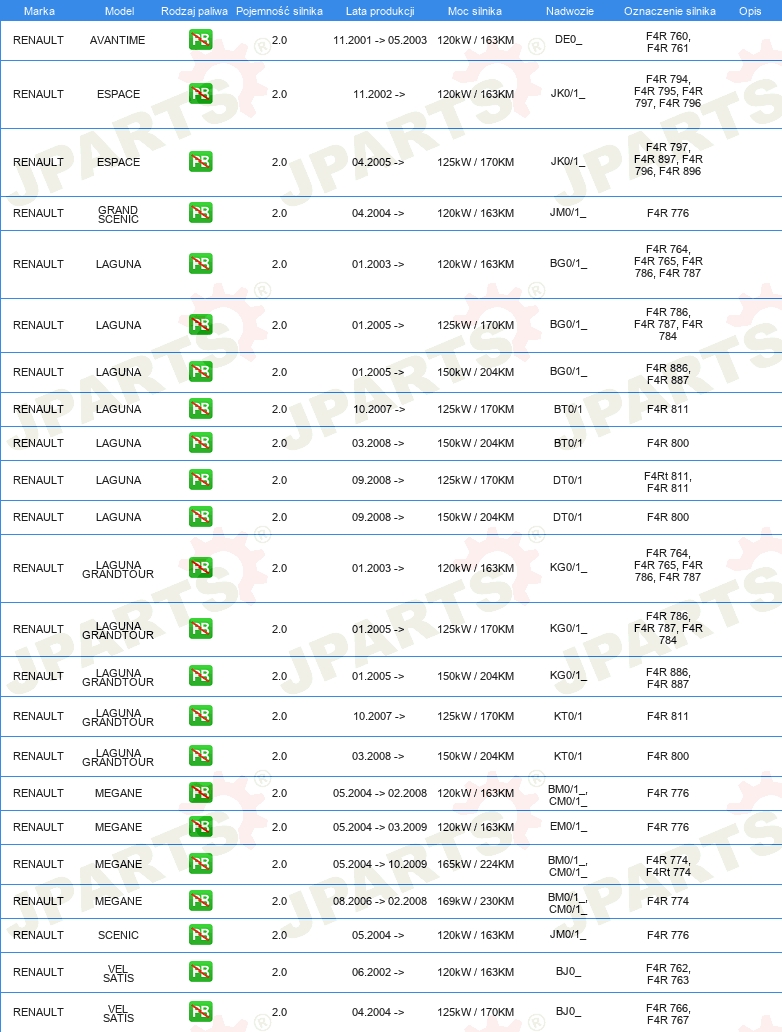
Task: Click the 165kW / 224KM power cell
Action: point(475,864)
